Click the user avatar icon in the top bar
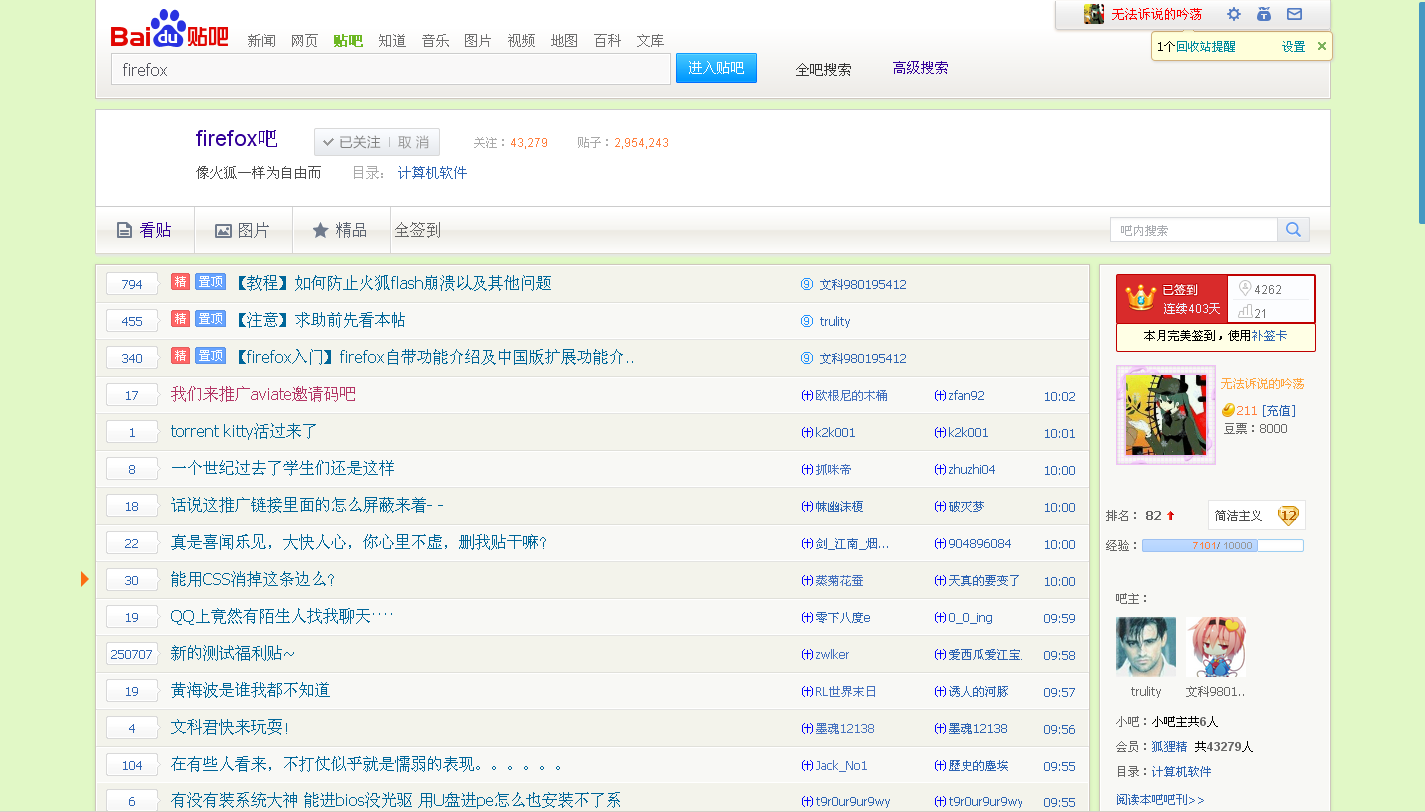The height and width of the screenshot is (812, 1425). tap(1094, 14)
